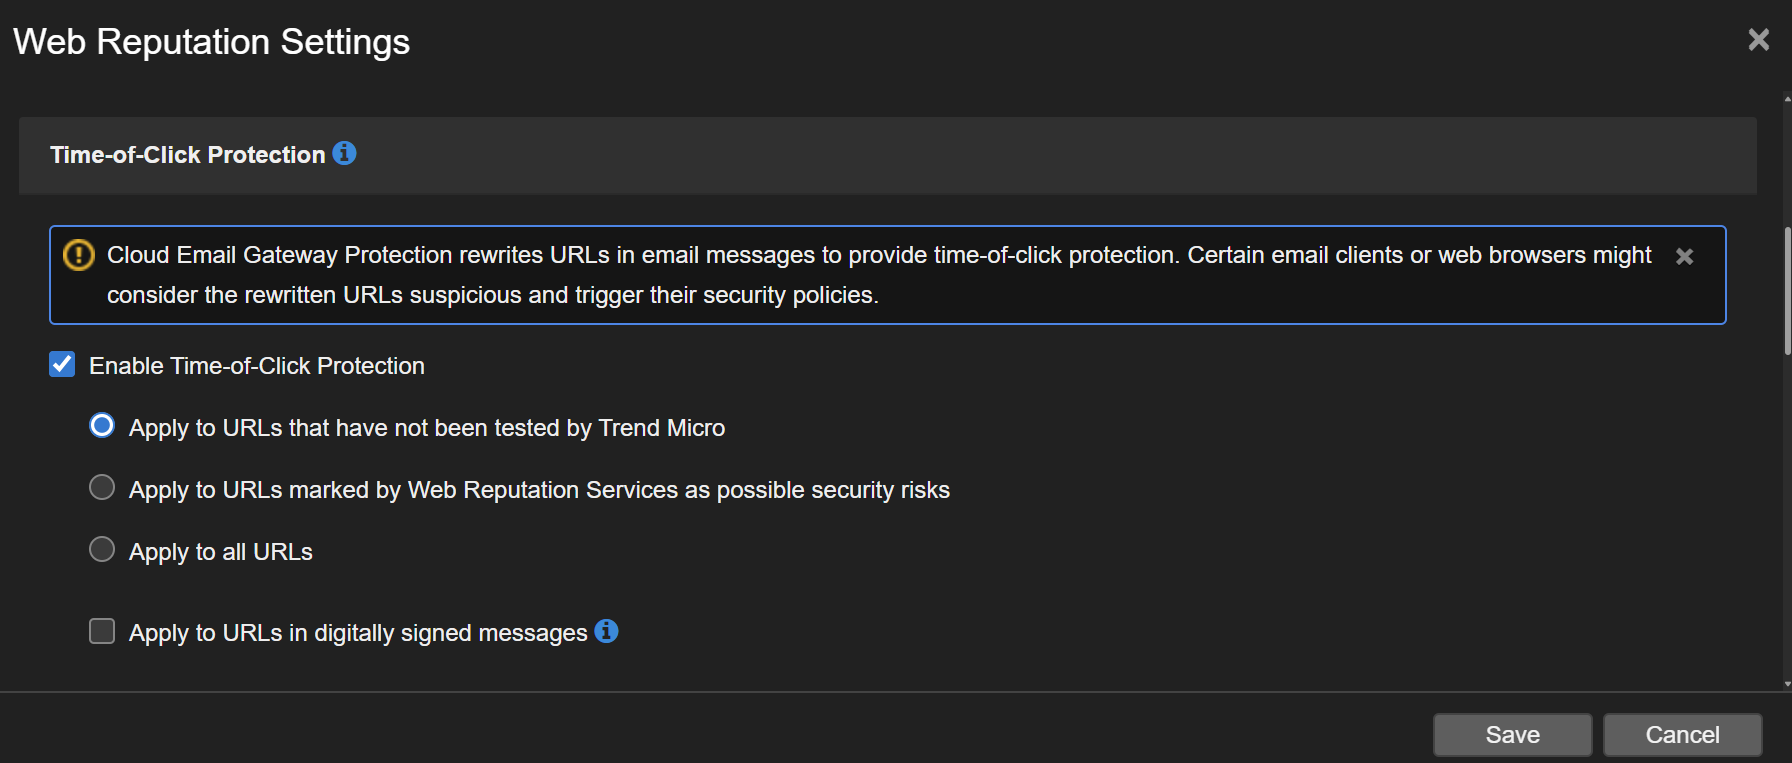The image size is (1792, 763).
Task: Click the info icon beside digitally signed messages
Action: 606,631
